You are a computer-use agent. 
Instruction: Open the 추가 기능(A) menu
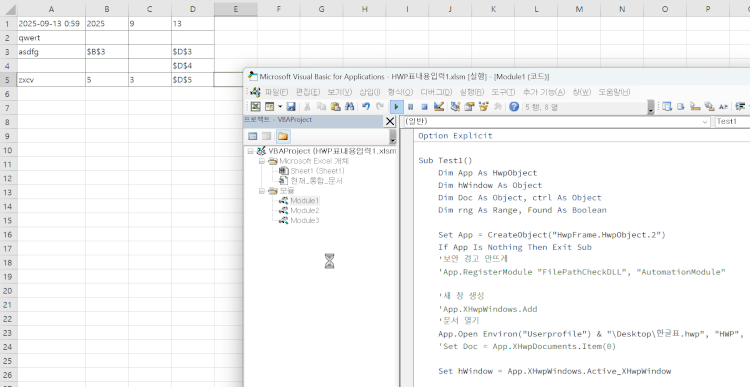[543, 92]
